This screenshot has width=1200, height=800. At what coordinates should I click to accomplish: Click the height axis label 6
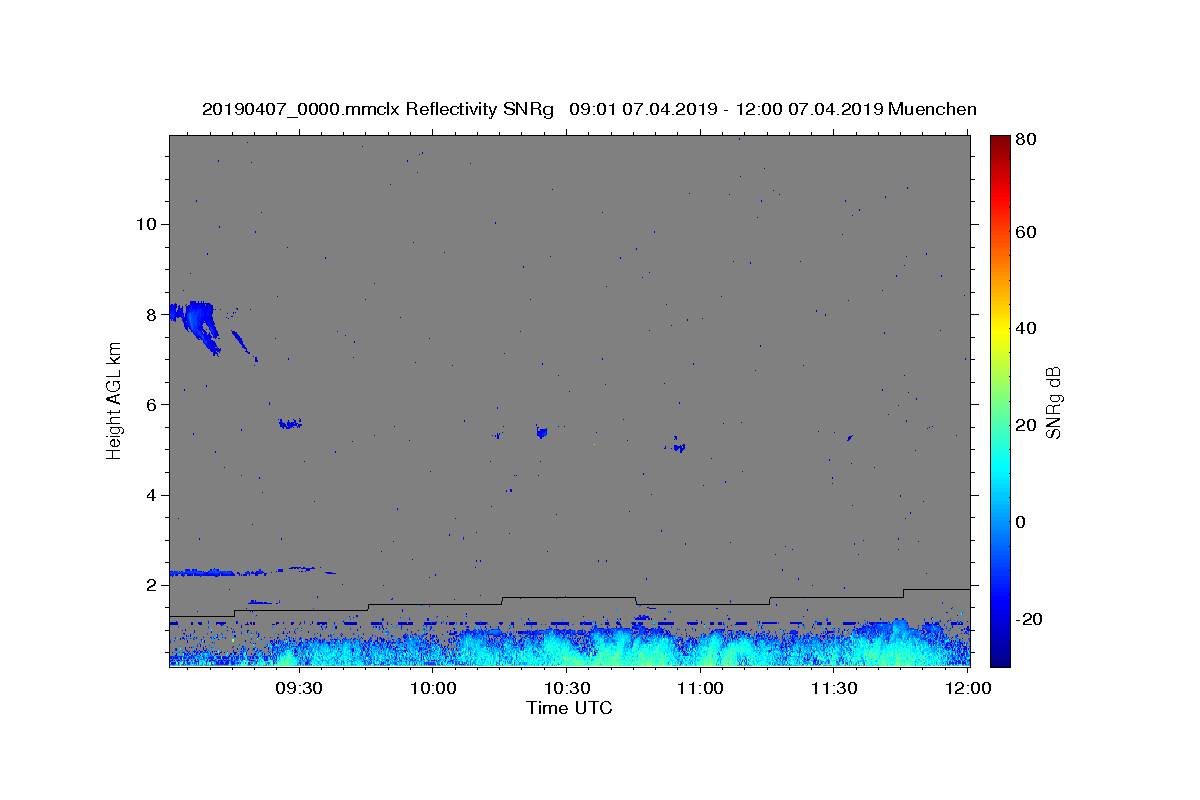(x=150, y=404)
